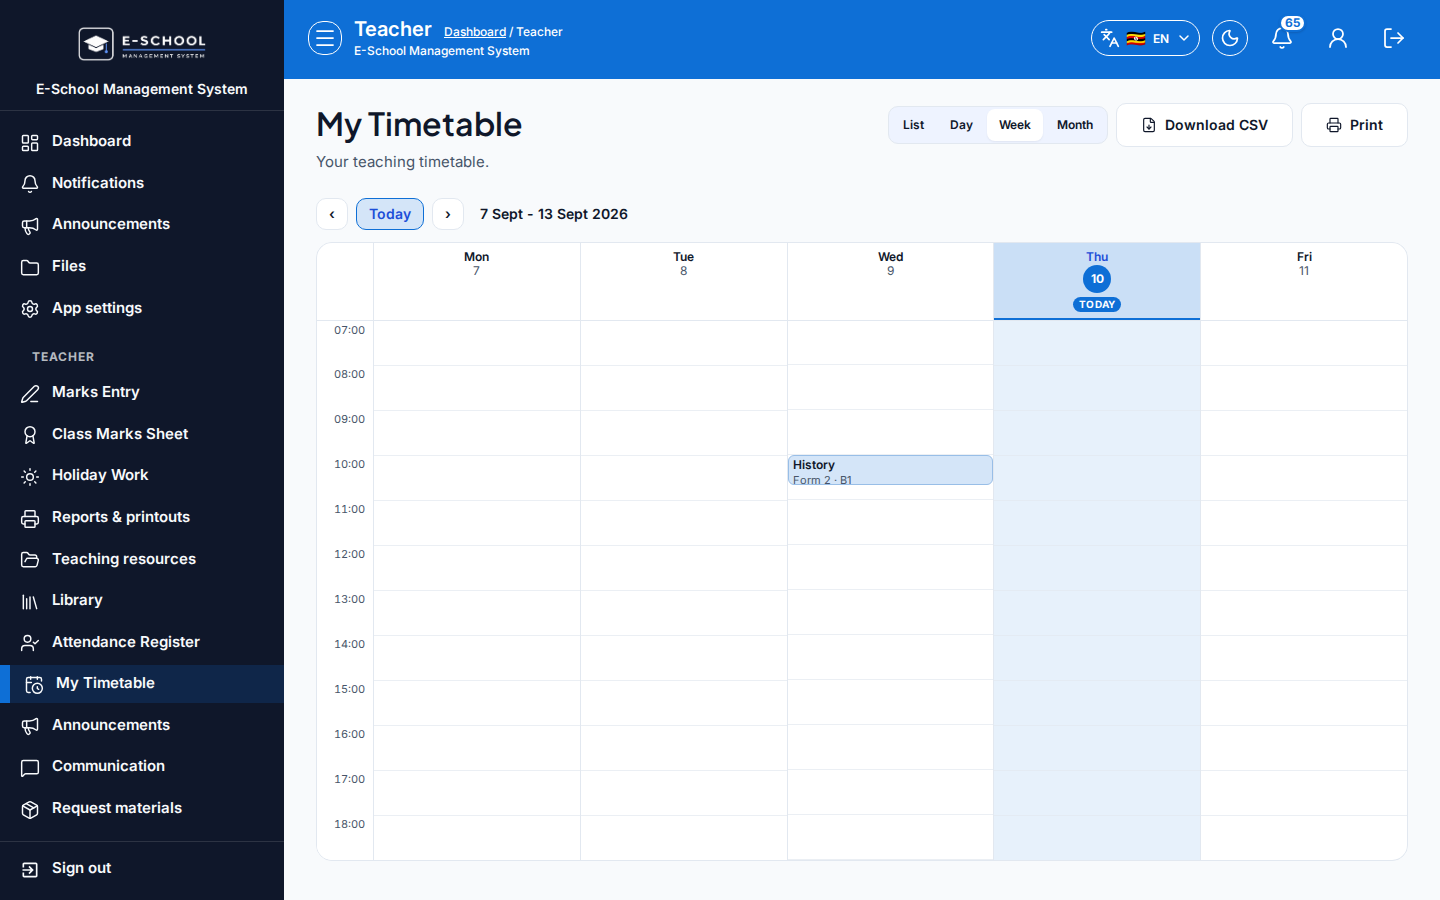Viewport: 1440px width, 900px height.
Task: Go to next week with right chevron
Action: point(448,214)
